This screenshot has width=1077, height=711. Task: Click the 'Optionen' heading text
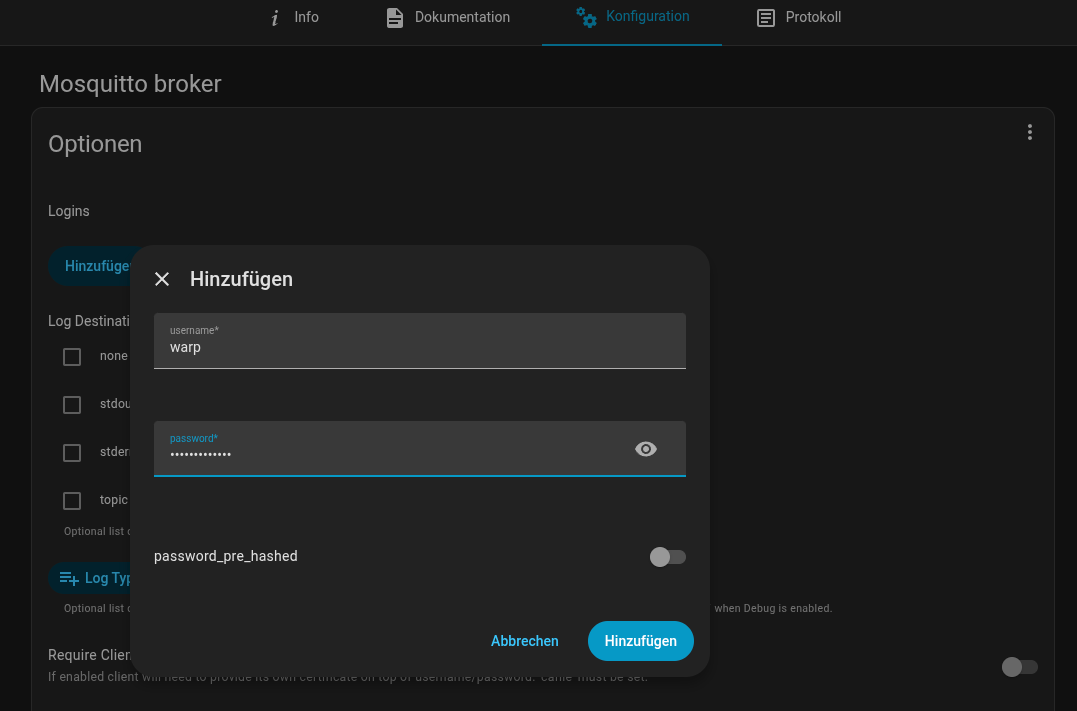pyautogui.click(x=95, y=144)
